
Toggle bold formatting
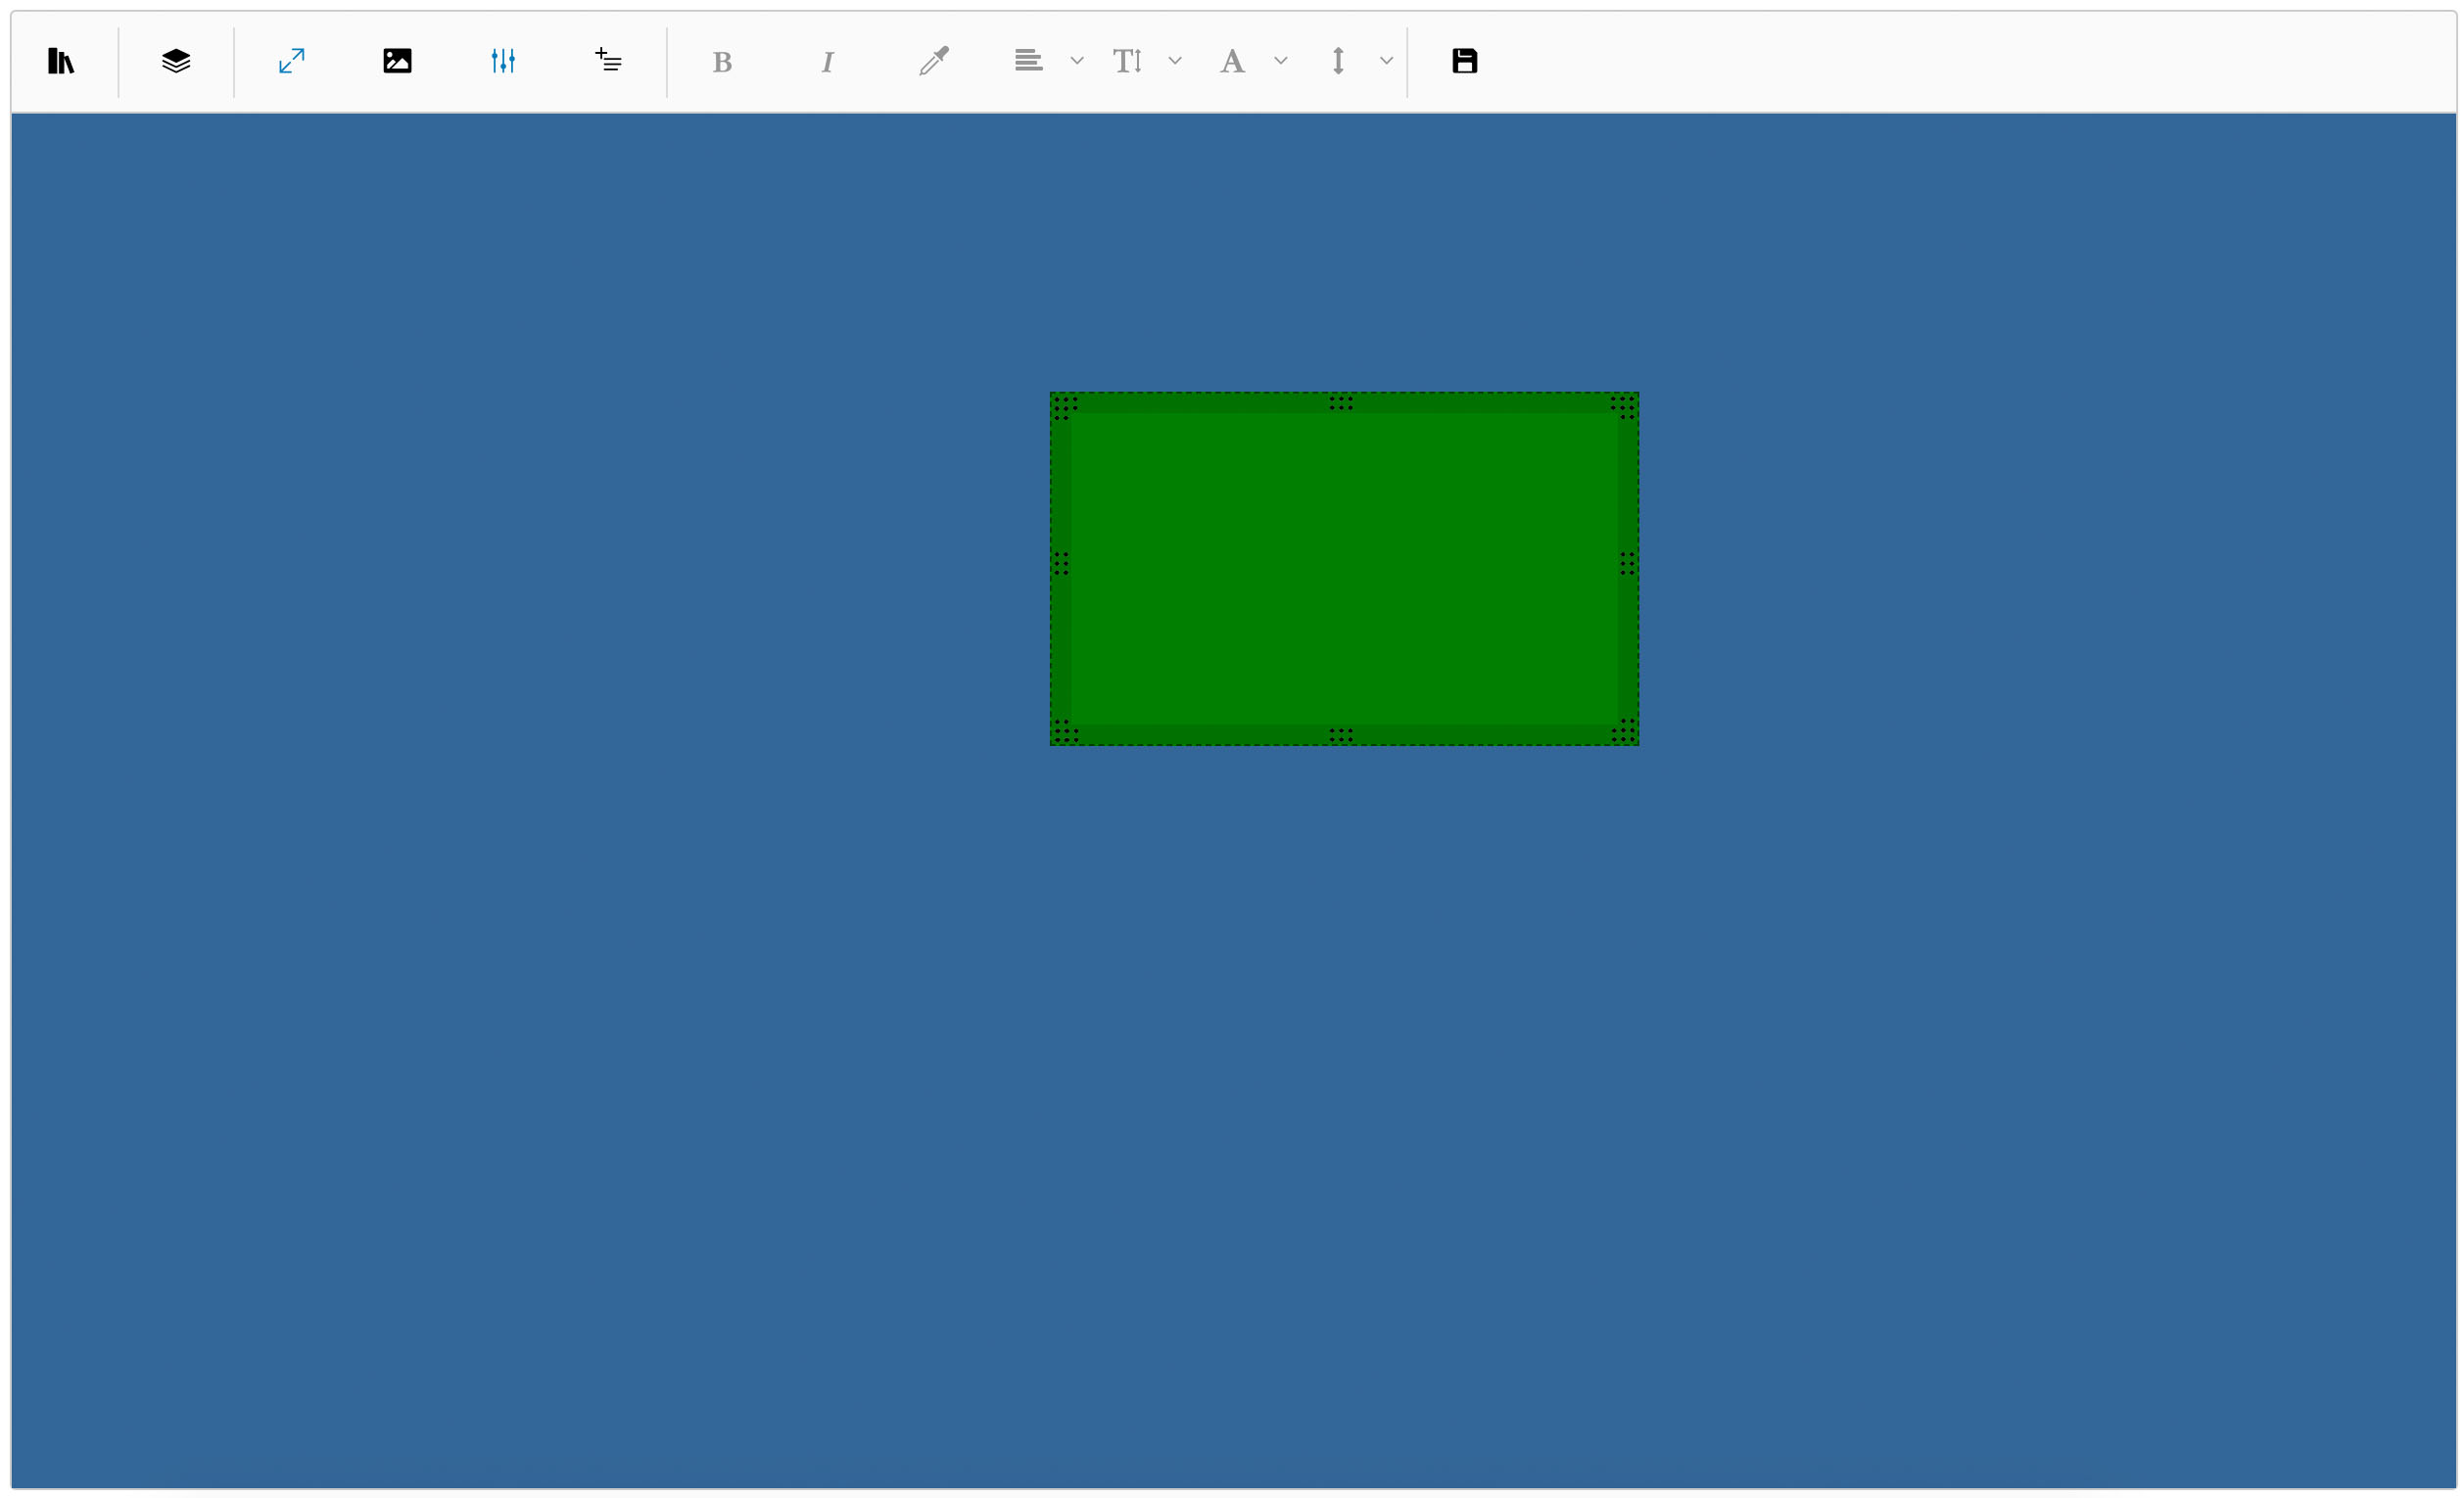pyautogui.click(x=722, y=62)
